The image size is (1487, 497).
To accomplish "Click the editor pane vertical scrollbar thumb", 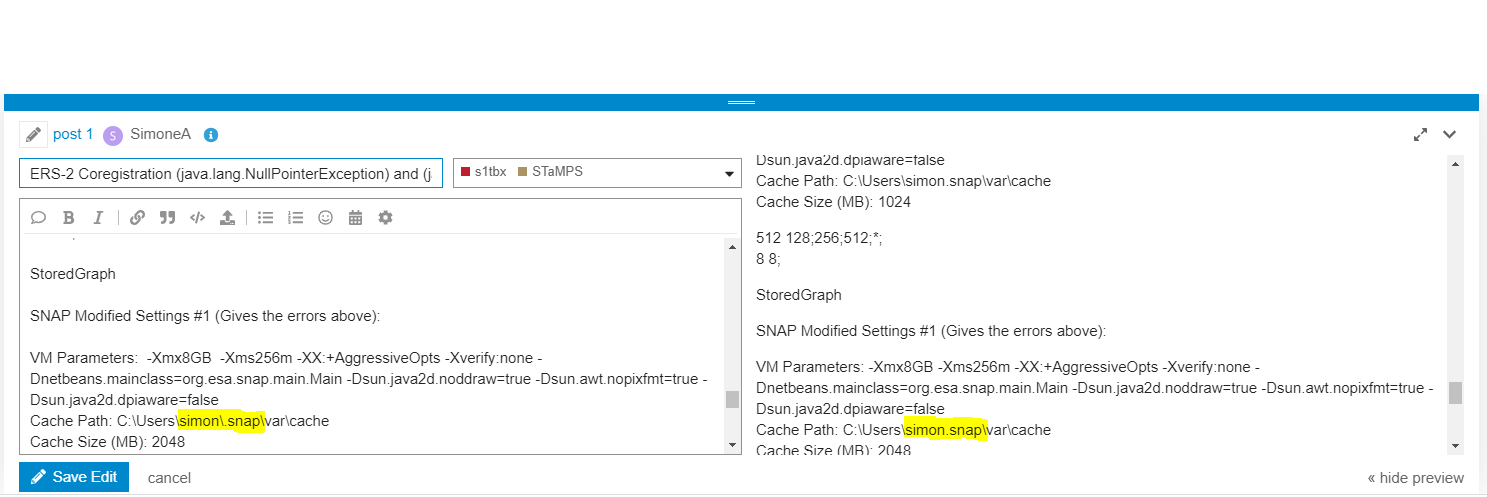I will tap(732, 400).
